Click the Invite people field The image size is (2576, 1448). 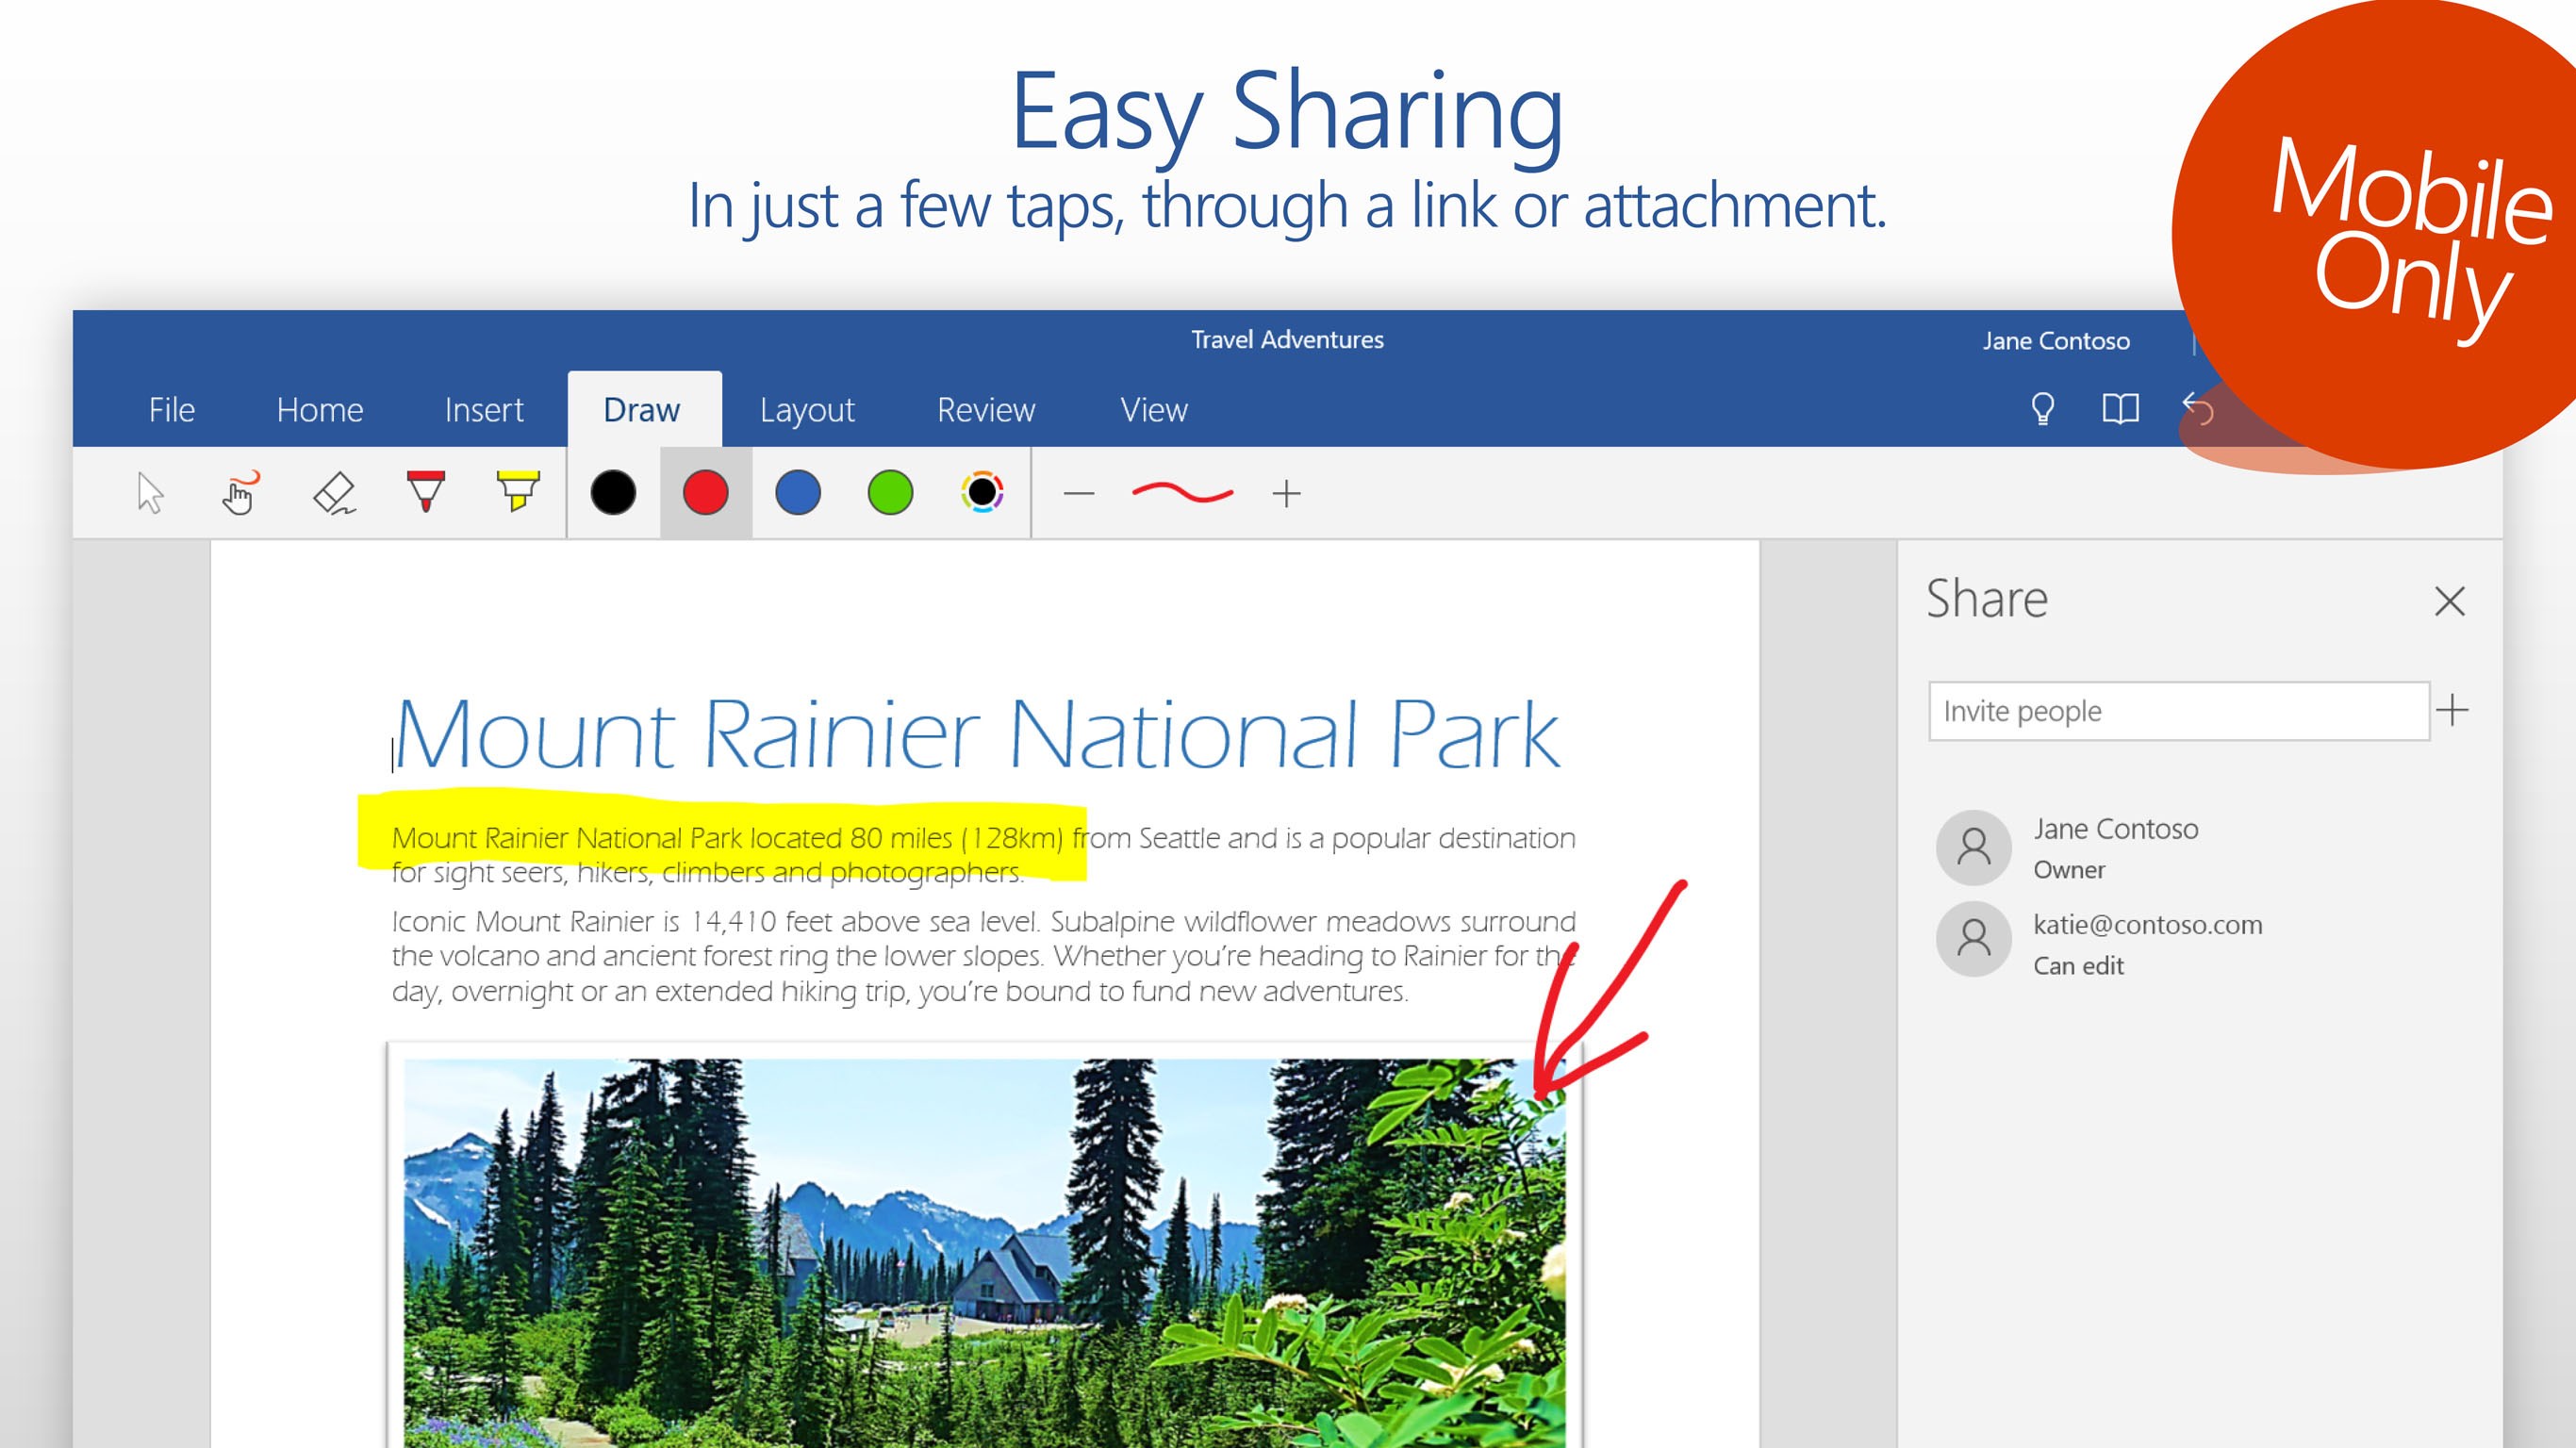[x=2178, y=711]
